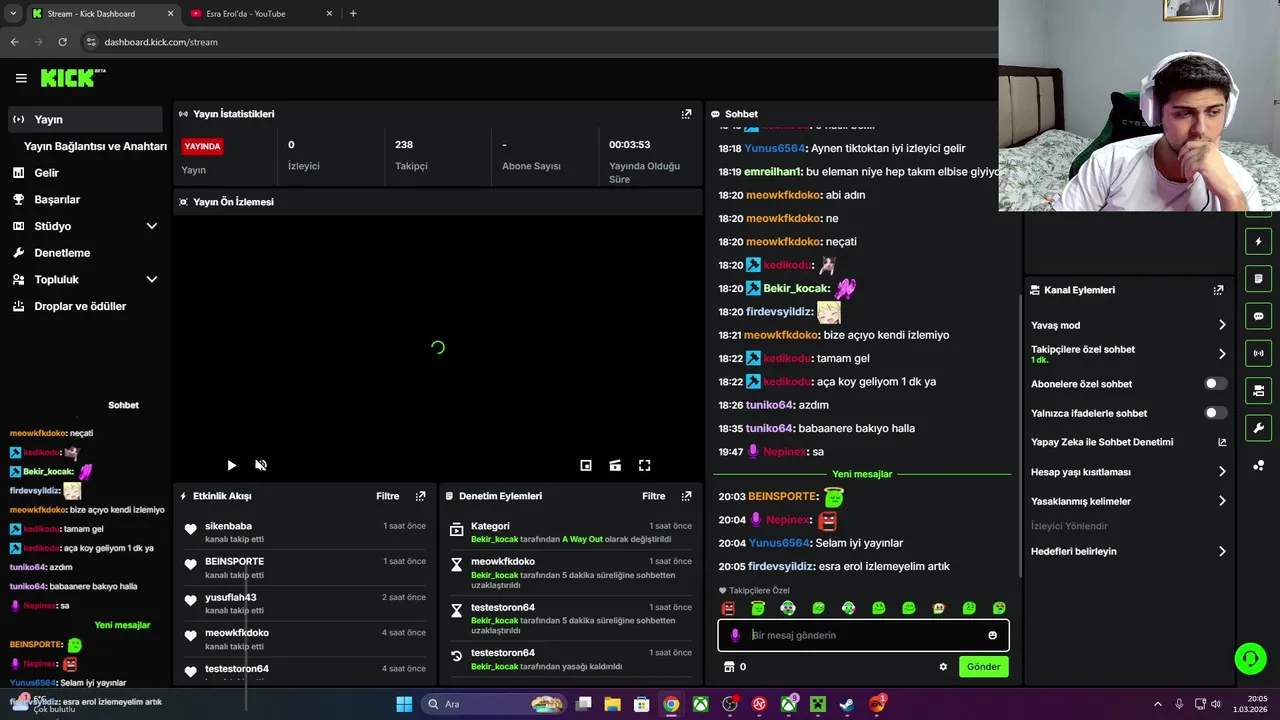
Task: Click the Kick logo
Action: coord(72,78)
